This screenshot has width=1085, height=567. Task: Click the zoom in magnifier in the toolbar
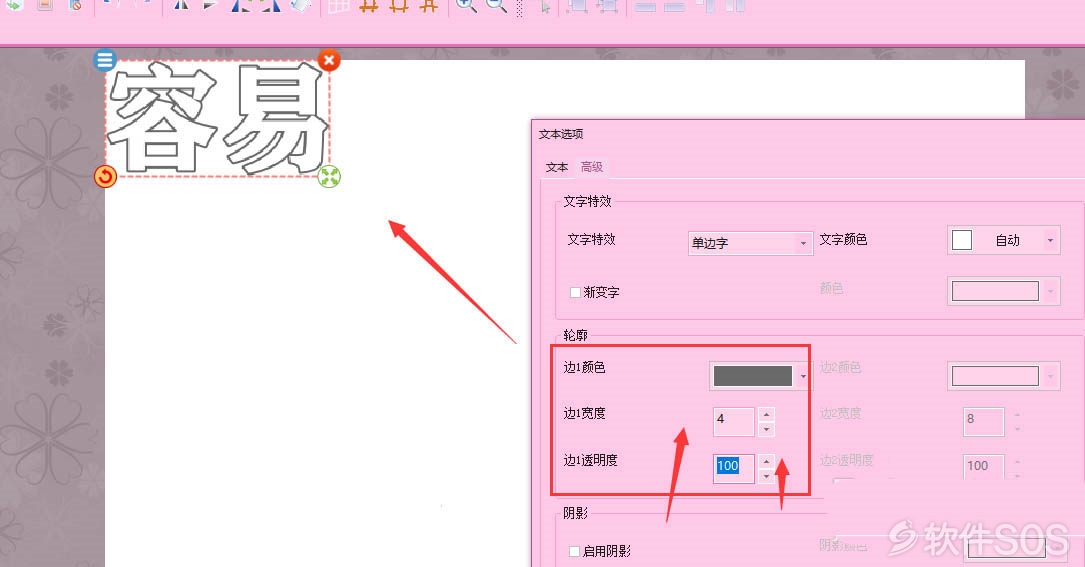[x=466, y=6]
